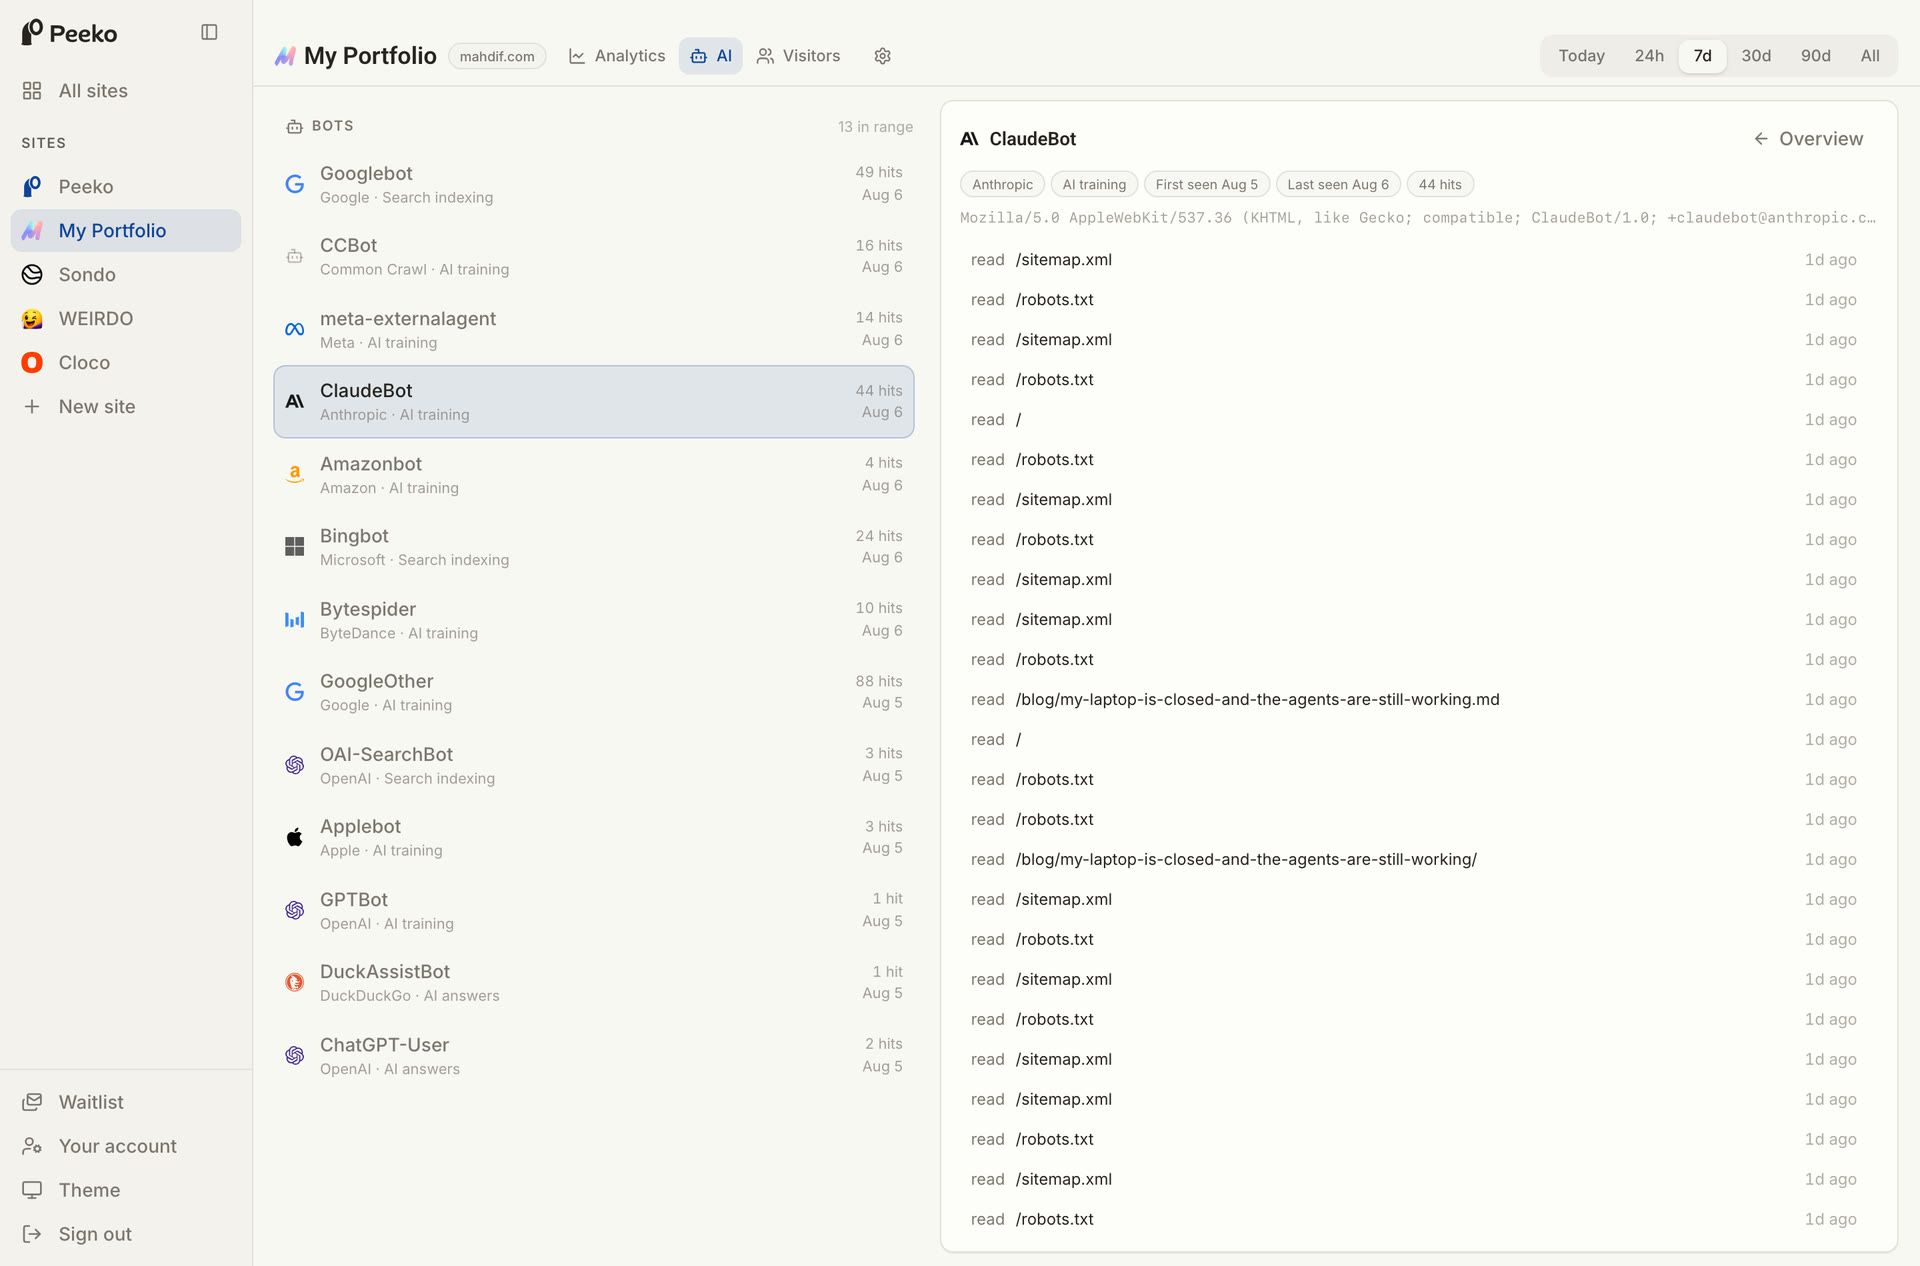Click the My Portfolio header logo icon
This screenshot has height=1266, width=1920.
285,56
